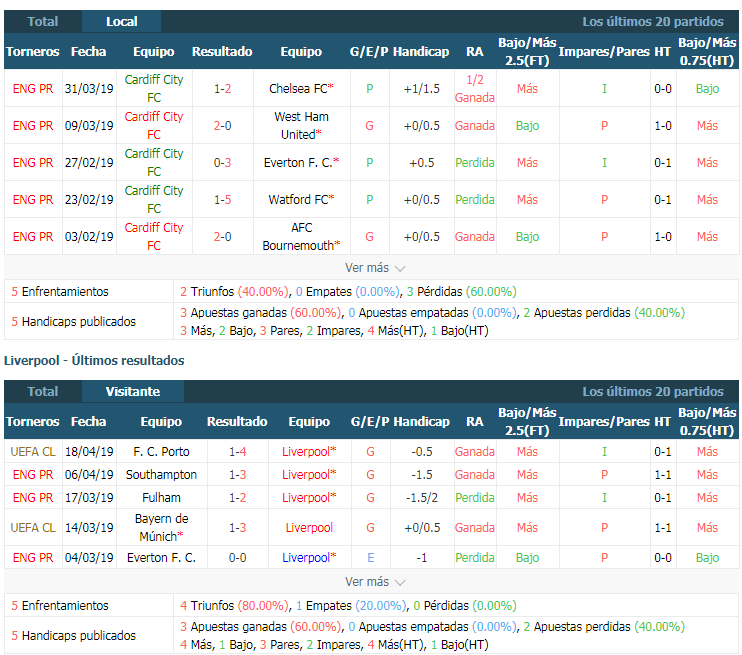Click Cardiff City FC in 27/02/19 row
The width and height of the screenshot is (742, 655).
click(x=154, y=162)
